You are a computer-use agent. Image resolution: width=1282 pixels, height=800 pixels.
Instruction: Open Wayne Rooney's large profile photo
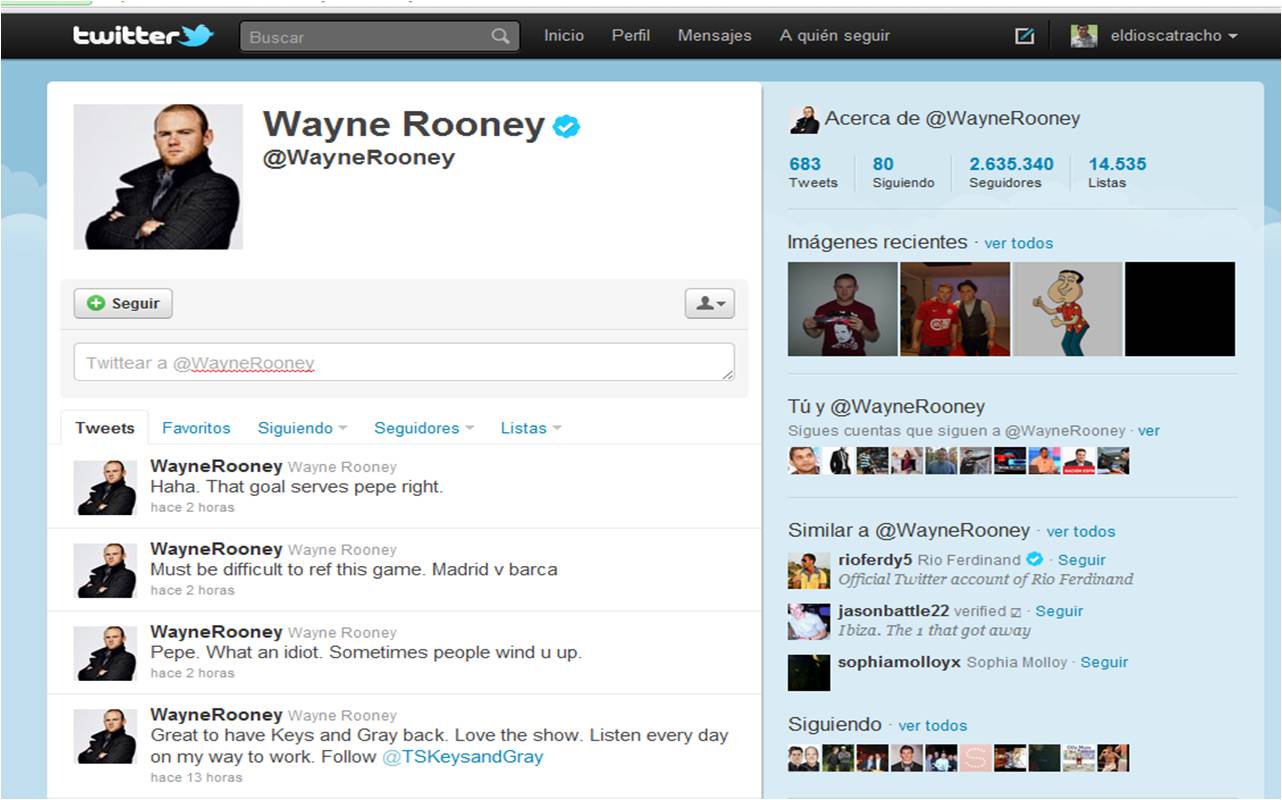[x=158, y=176]
